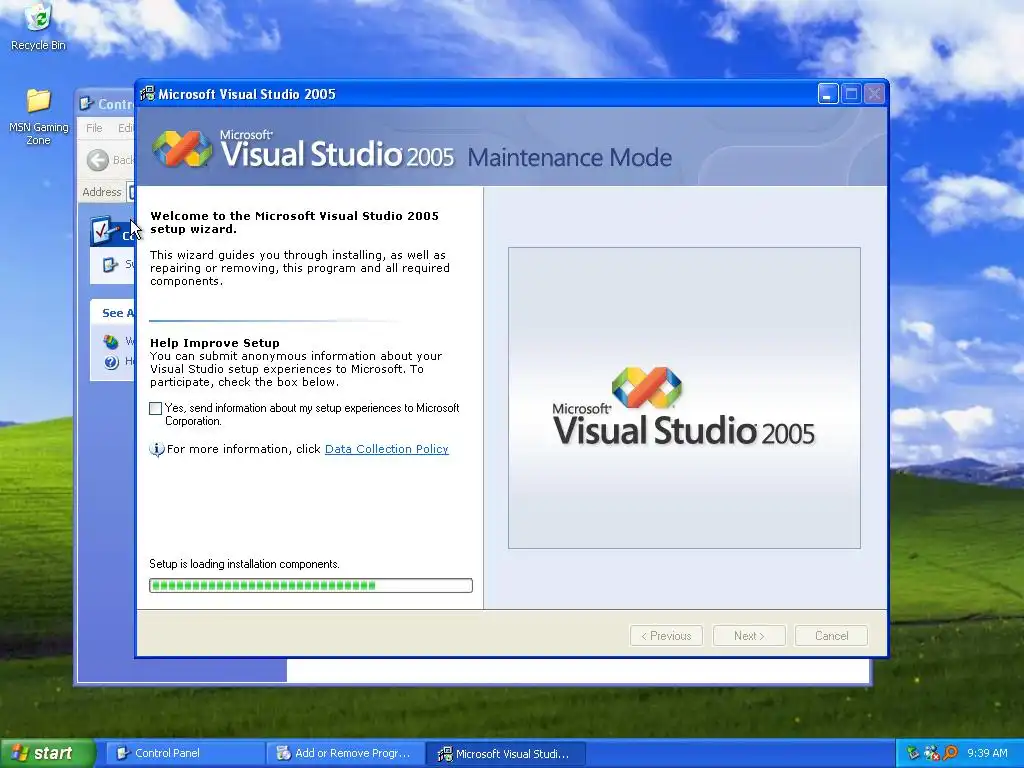Minimize the Visual Studio 2005 setup window
The width and height of the screenshot is (1024, 768).
click(x=827, y=94)
